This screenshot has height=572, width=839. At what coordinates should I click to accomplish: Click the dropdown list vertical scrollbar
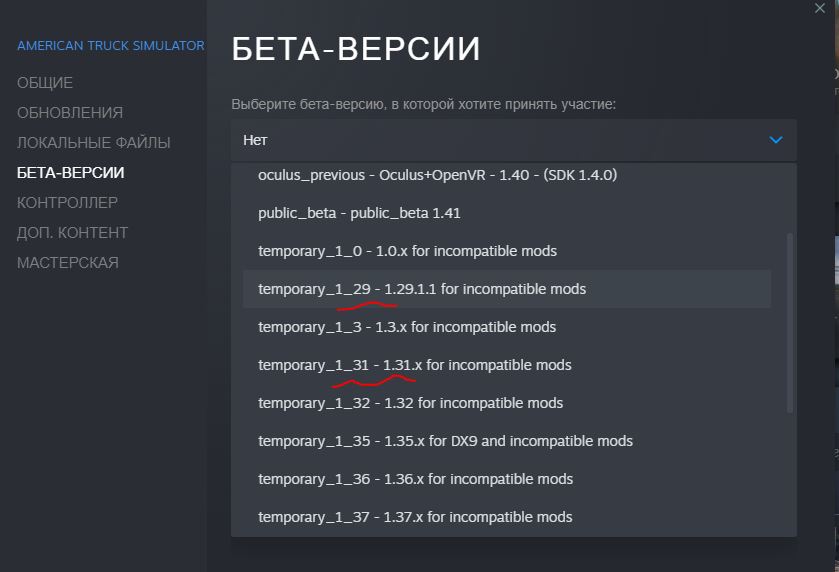(x=790, y=323)
